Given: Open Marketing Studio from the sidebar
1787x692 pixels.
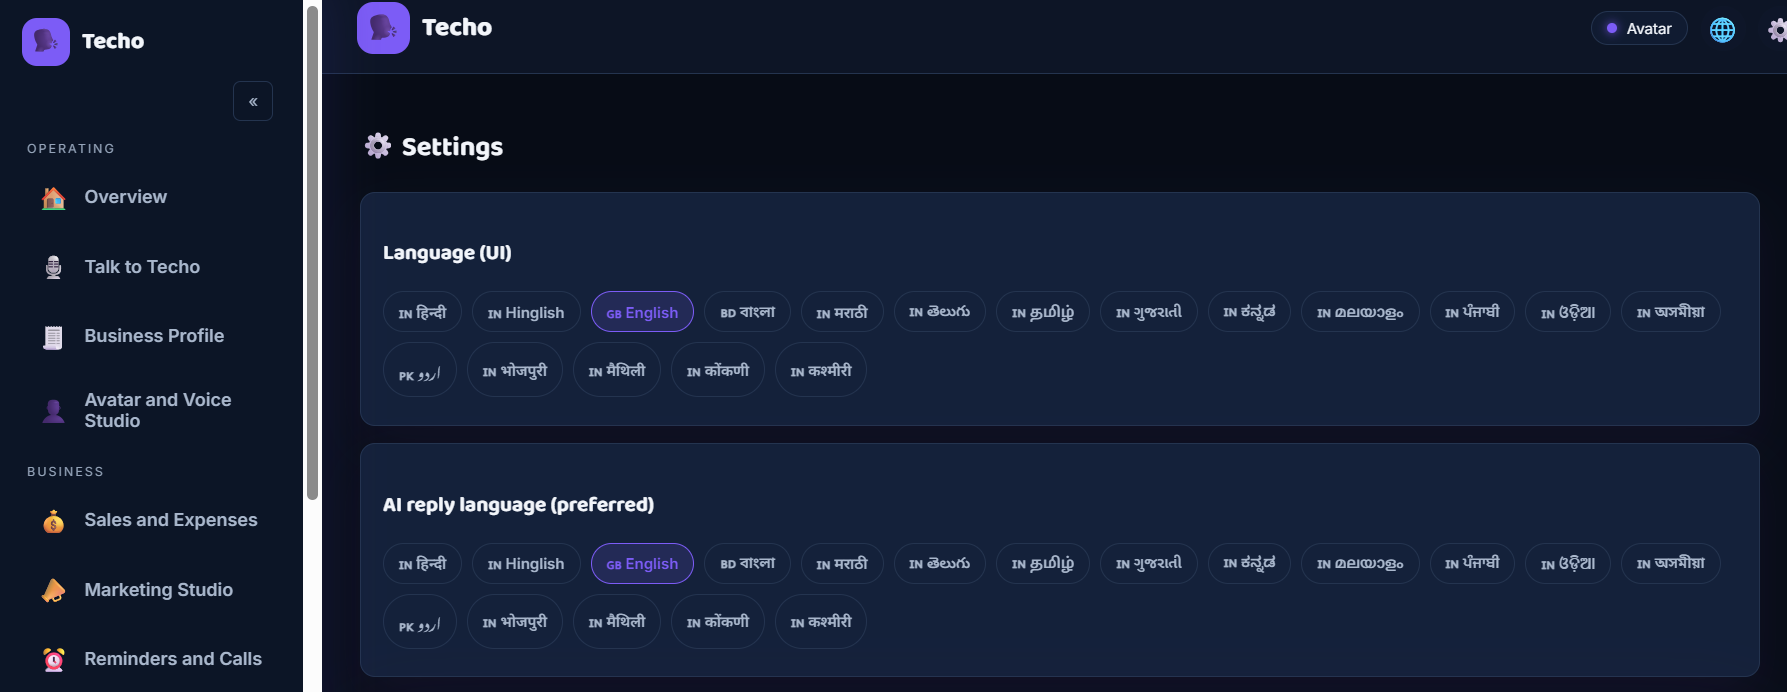Looking at the screenshot, I should [x=158, y=590].
